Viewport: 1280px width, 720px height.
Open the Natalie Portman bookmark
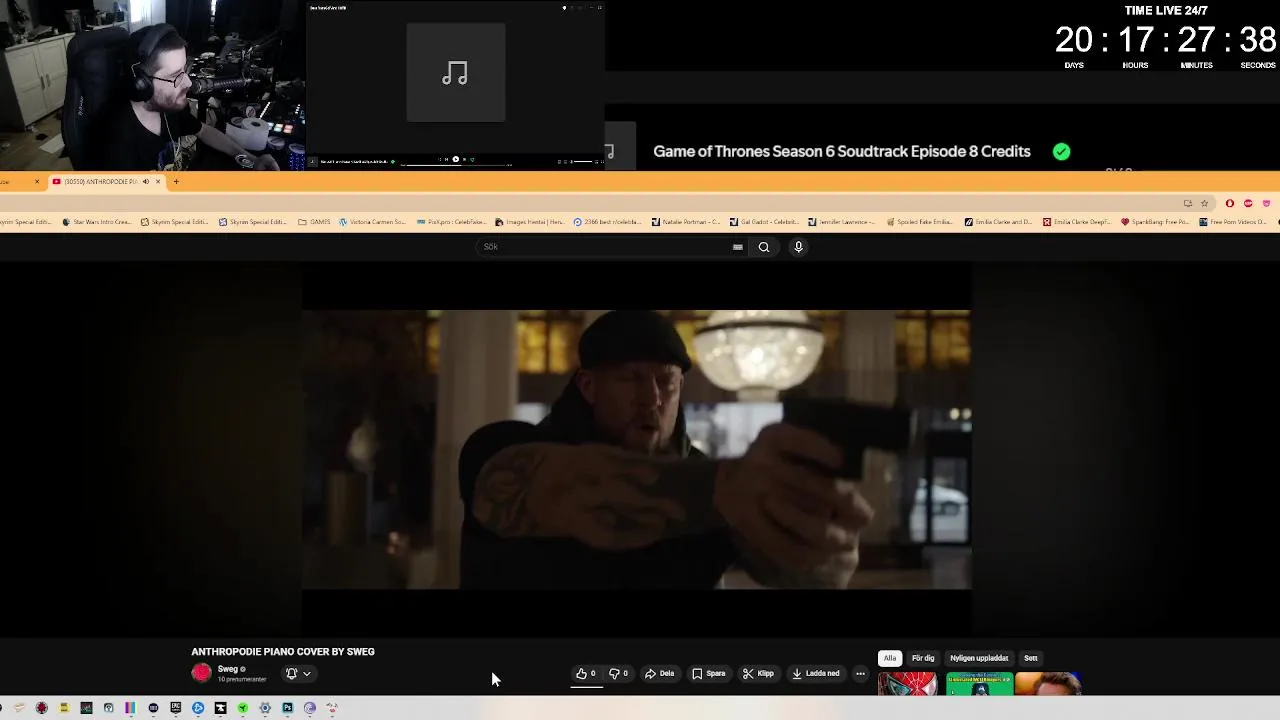coord(687,222)
